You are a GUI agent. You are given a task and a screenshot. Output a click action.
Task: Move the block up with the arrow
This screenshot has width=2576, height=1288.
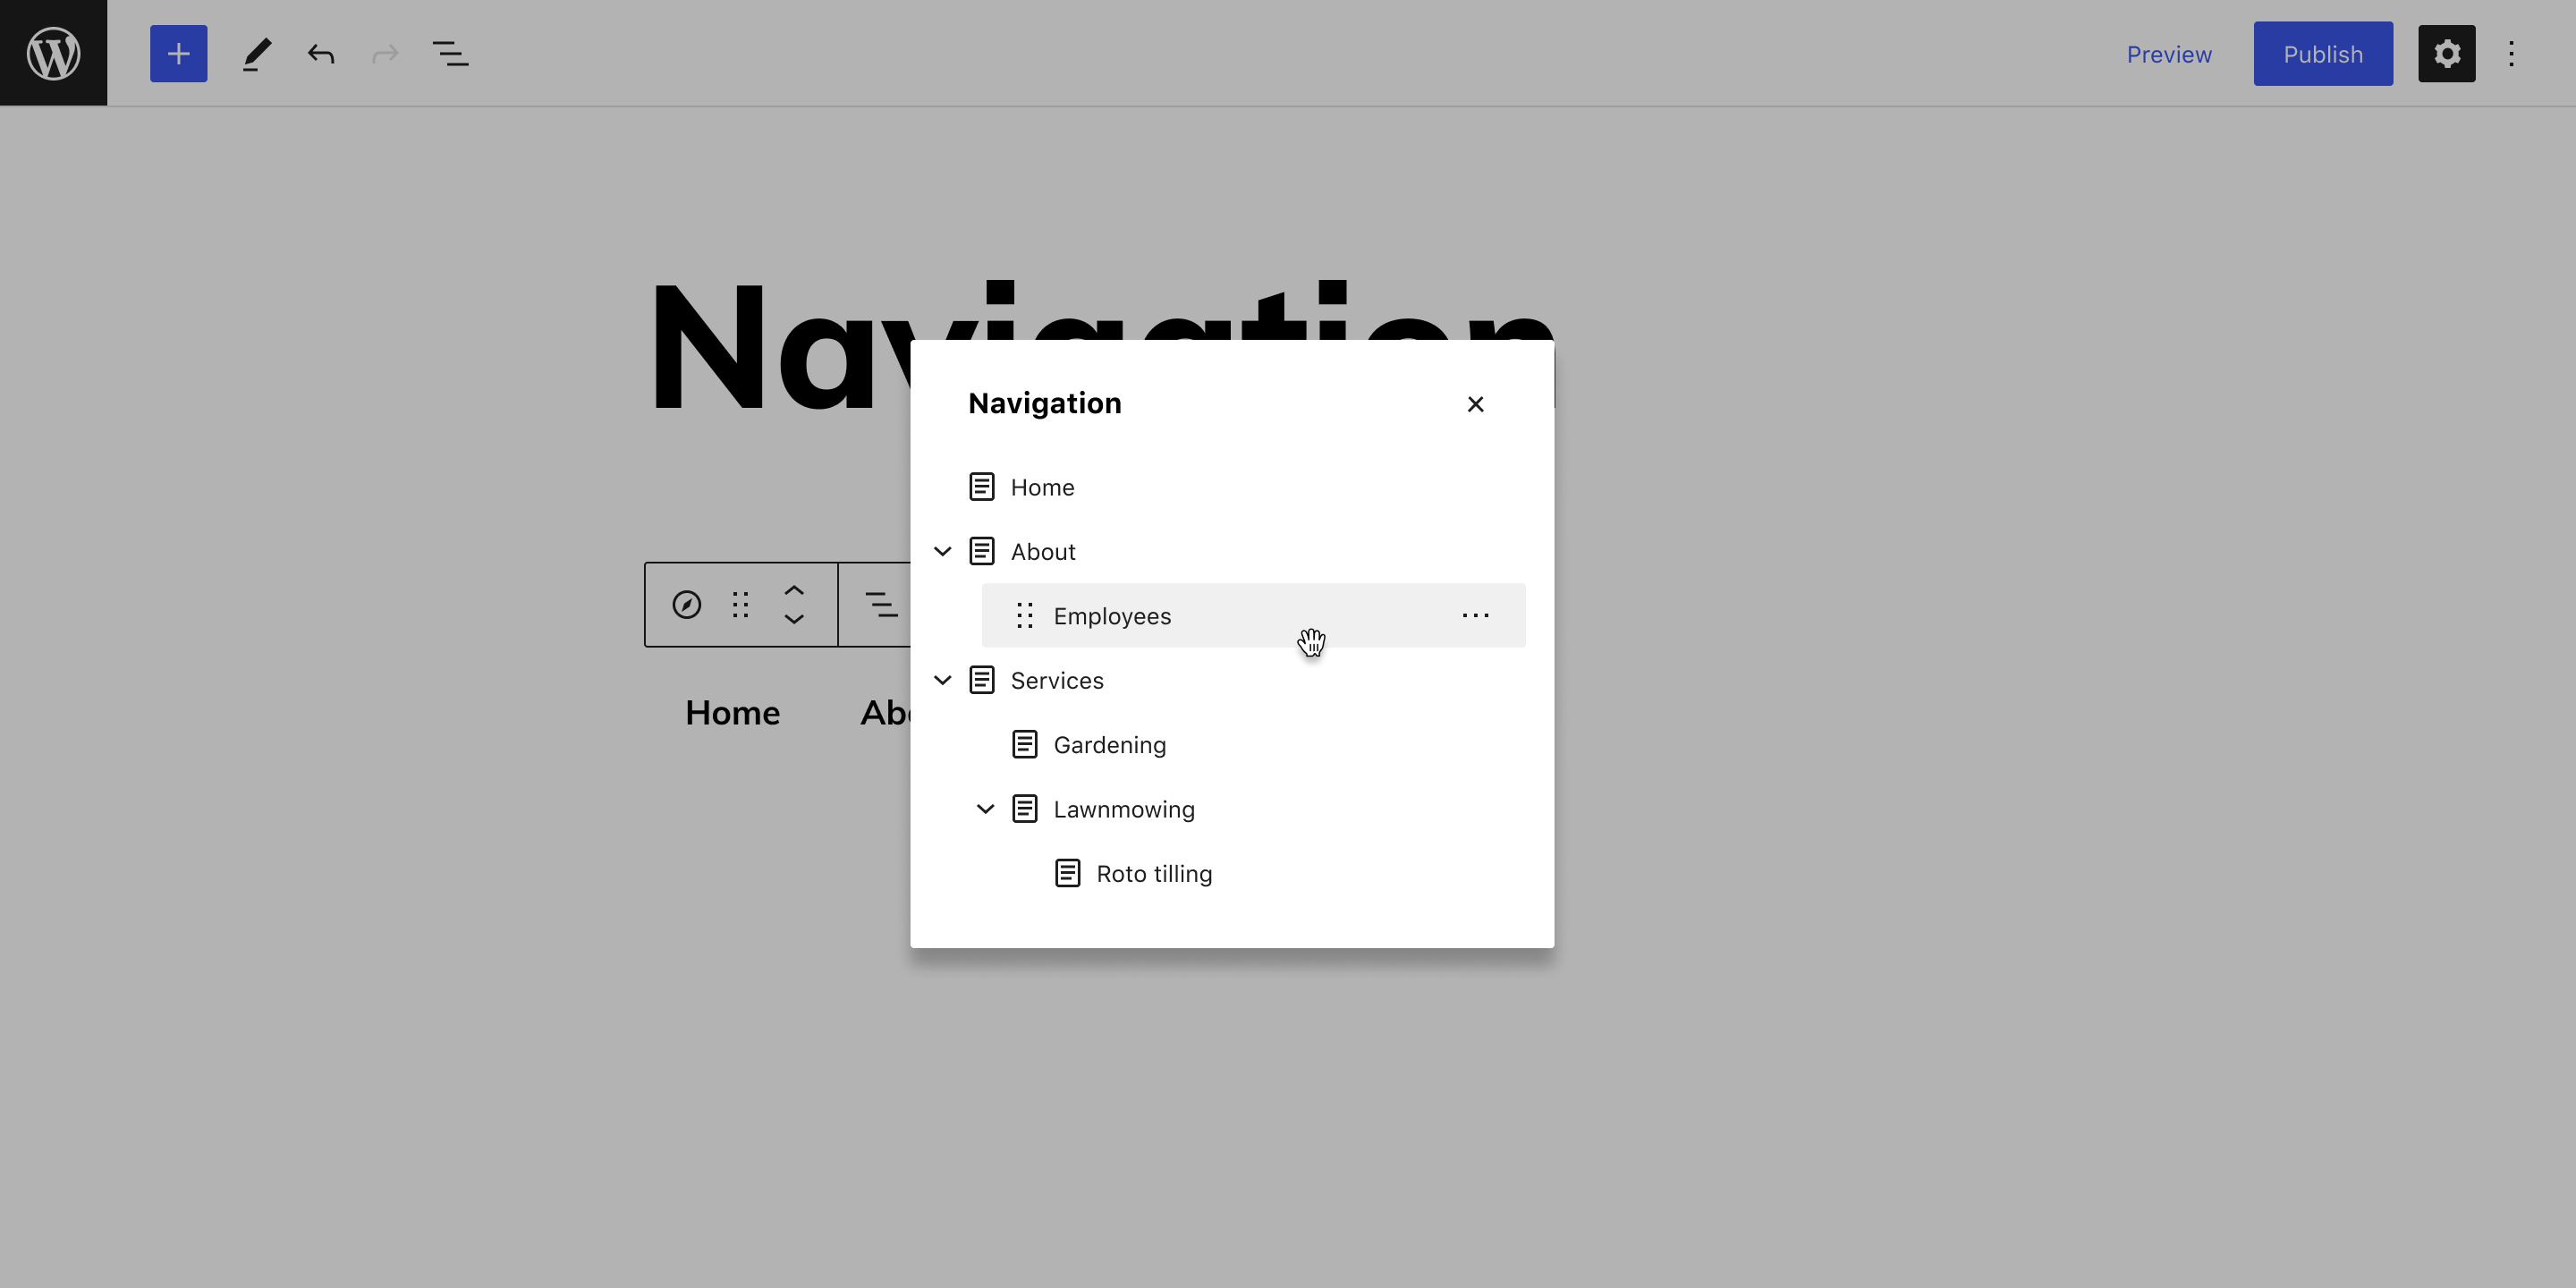pos(794,590)
